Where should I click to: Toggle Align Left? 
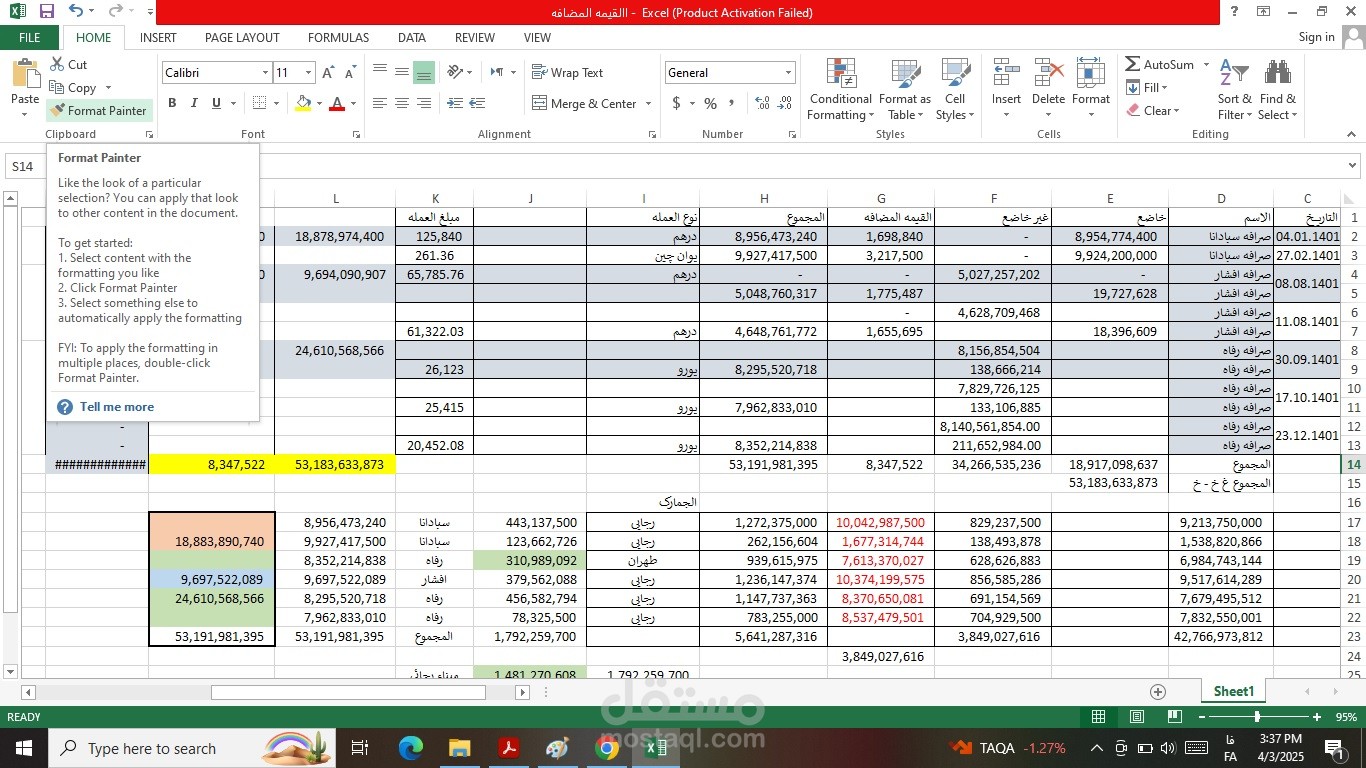(x=380, y=103)
